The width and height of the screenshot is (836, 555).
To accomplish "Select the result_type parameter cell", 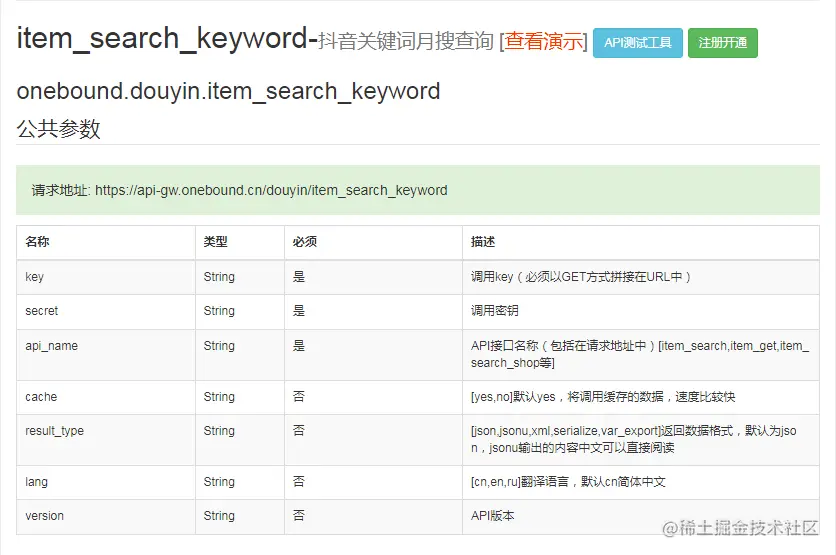I will point(106,440).
